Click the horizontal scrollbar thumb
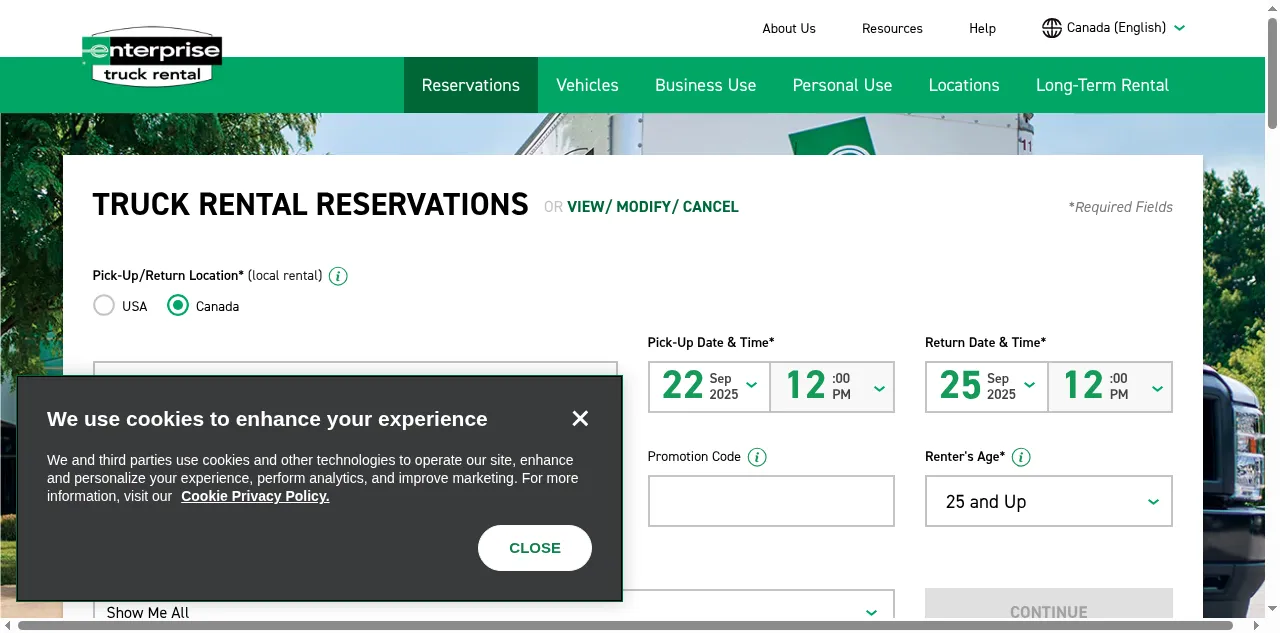This screenshot has height=633, width=1280. (625, 626)
